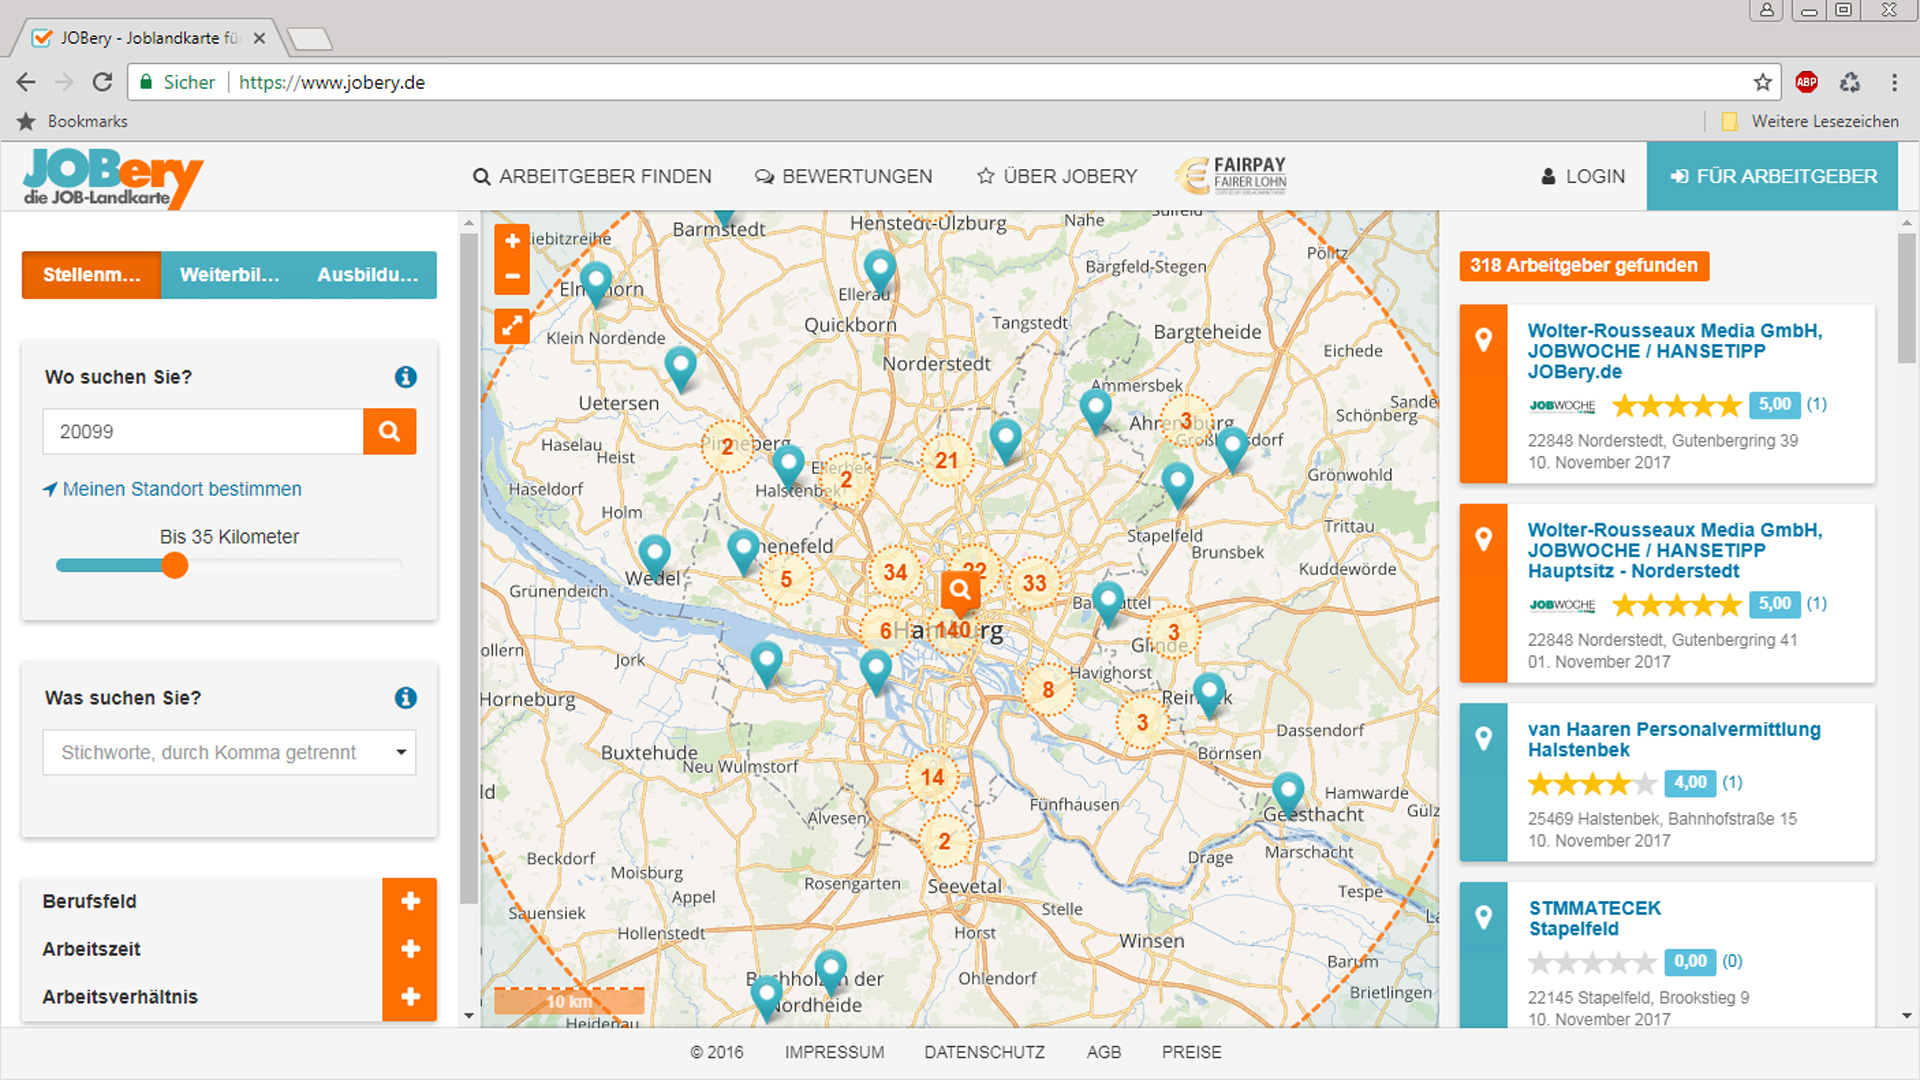Zoom out on the map with minus button
Image resolution: width=1920 pixels, height=1080 pixels.
[512, 277]
